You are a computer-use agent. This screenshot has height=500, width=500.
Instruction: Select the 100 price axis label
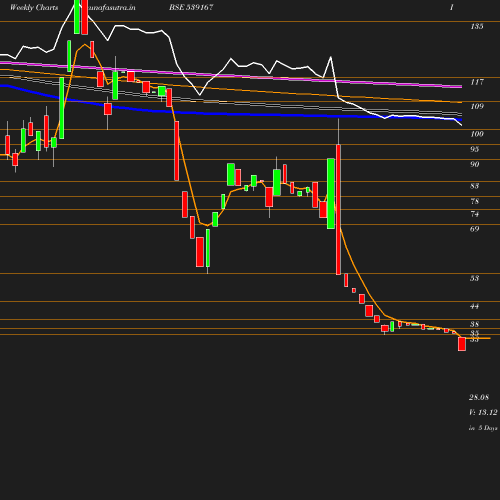click(477, 134)
